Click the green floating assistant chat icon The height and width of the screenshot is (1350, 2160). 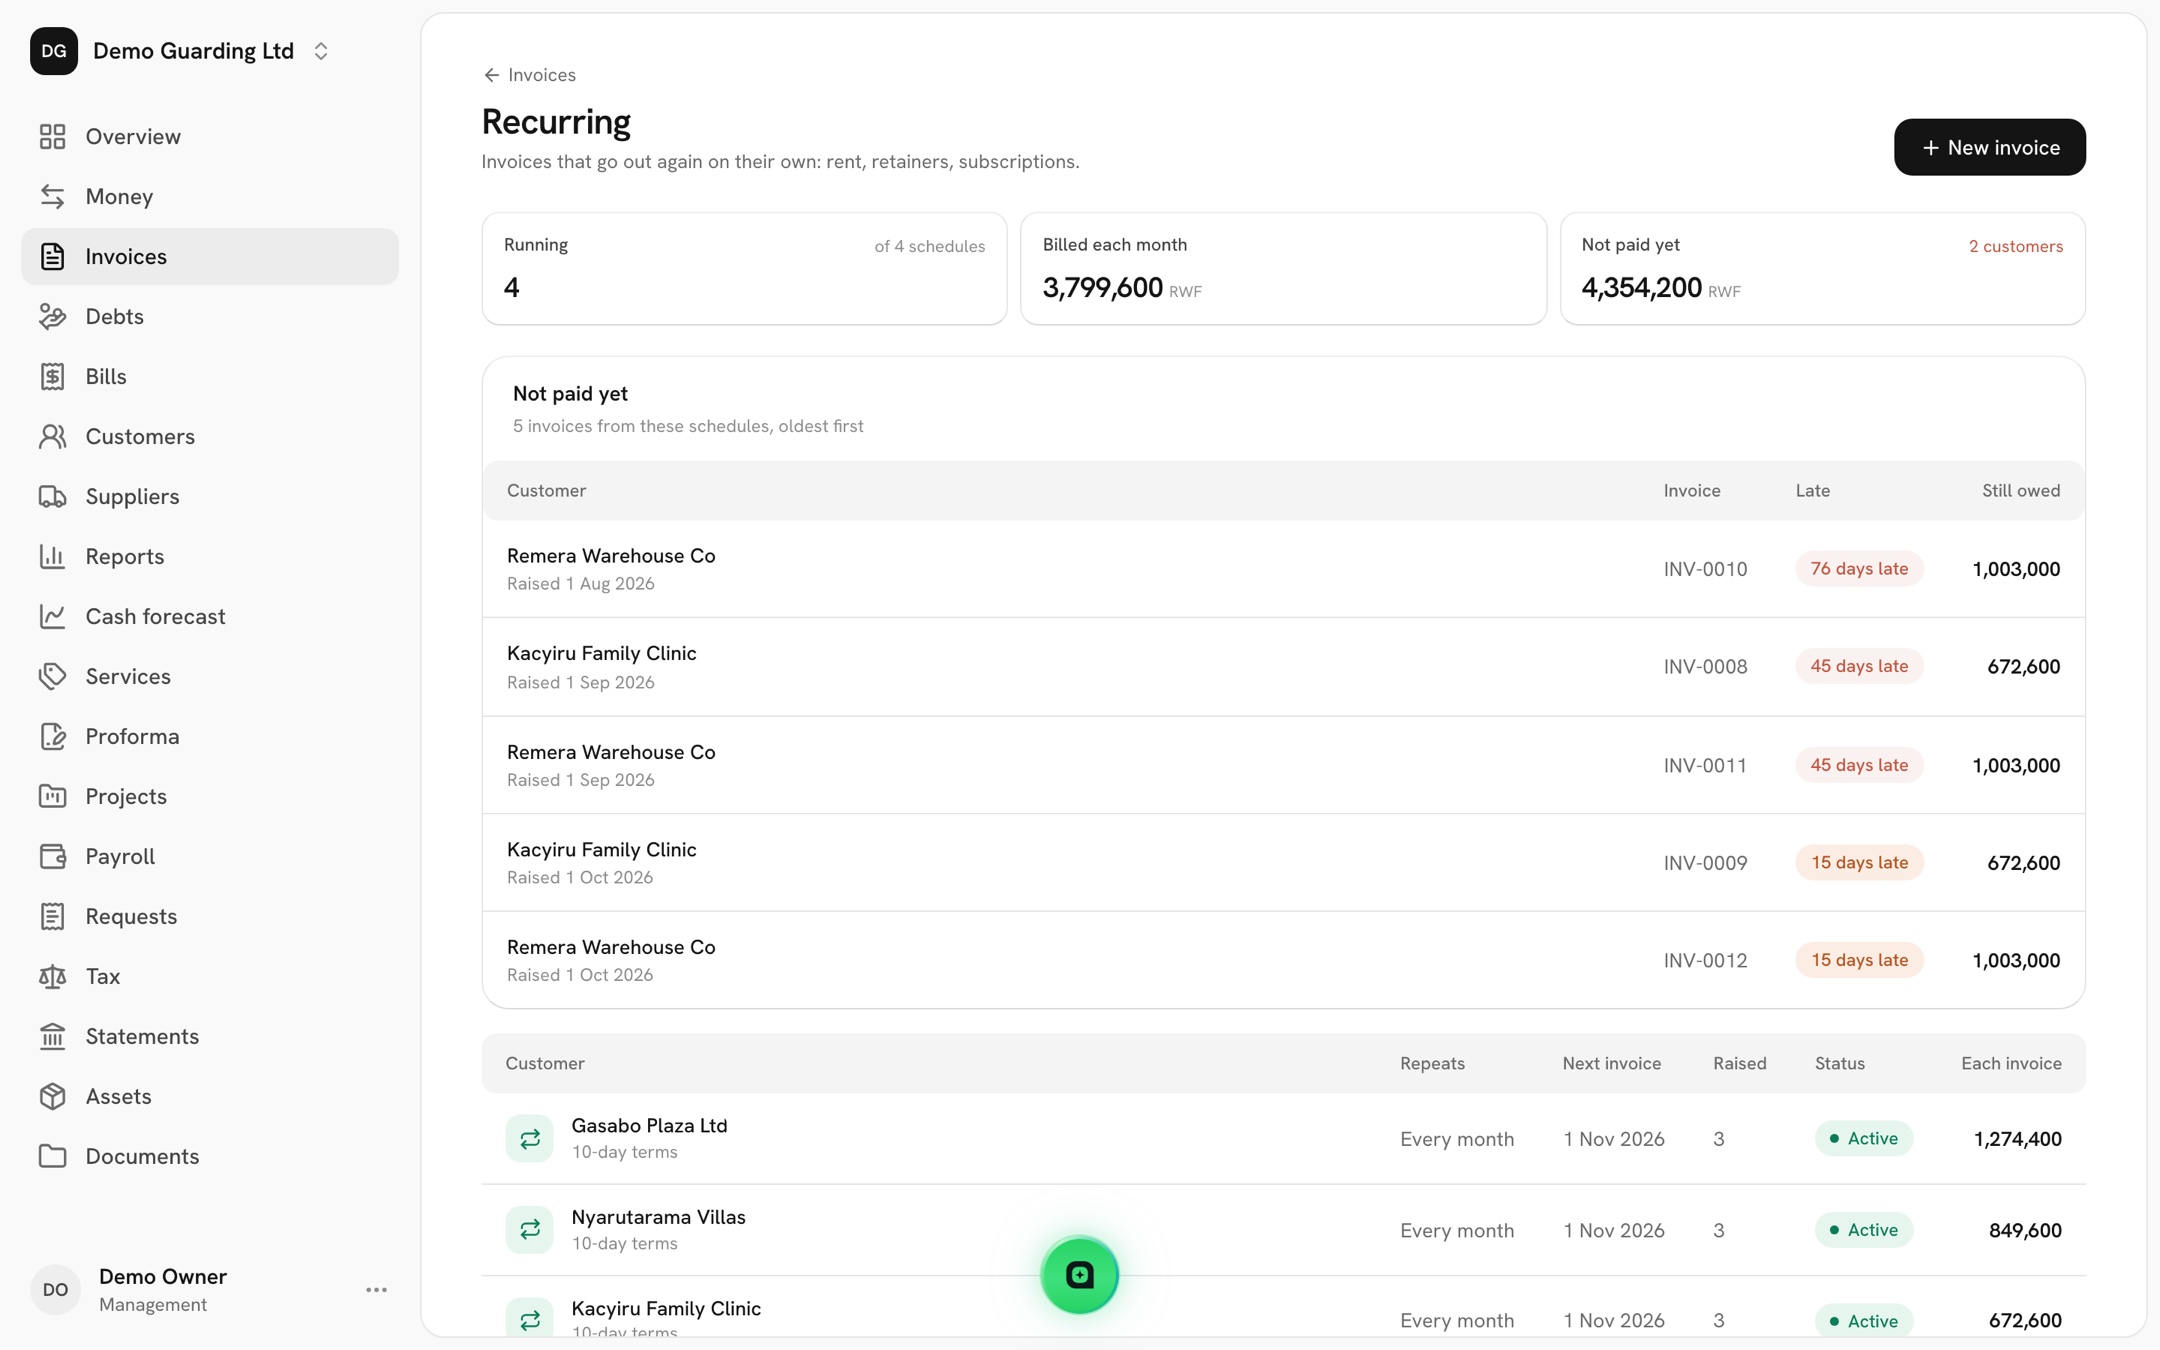pyautogui.click(x=1079, y=1275)
